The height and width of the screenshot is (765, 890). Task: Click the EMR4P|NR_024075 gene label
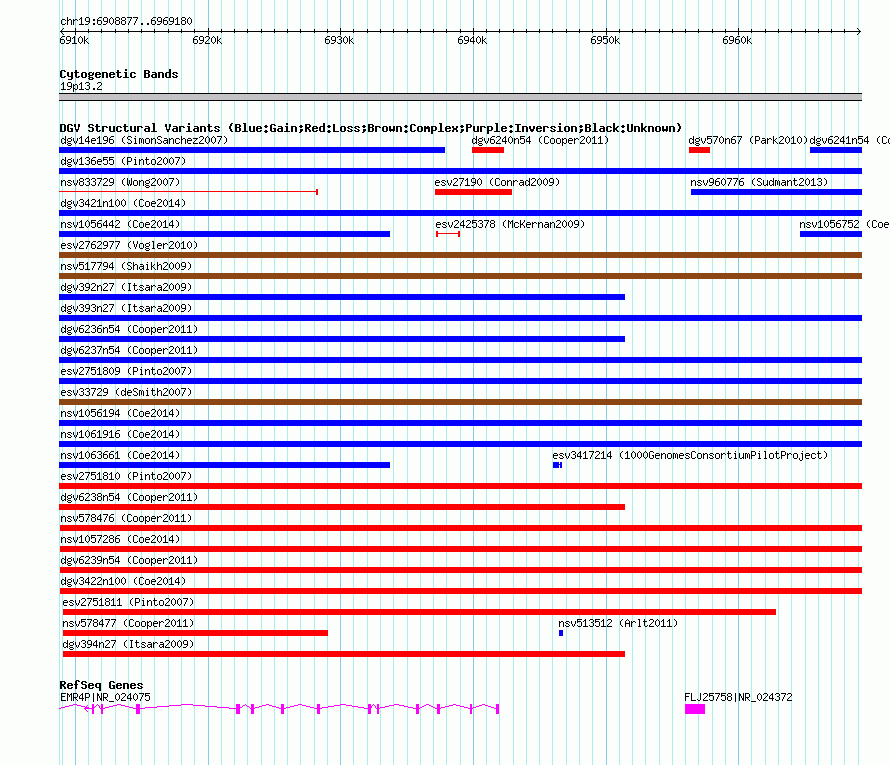click(105, 697)
